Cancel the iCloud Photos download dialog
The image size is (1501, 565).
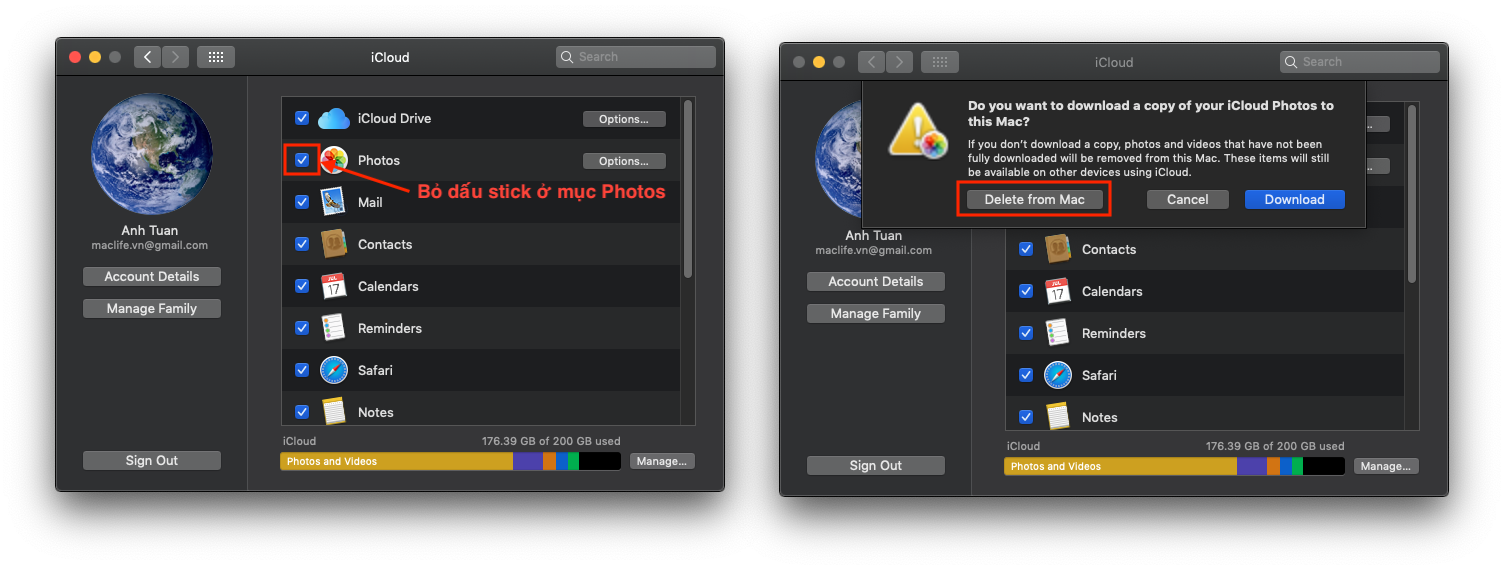[1187, 199]
